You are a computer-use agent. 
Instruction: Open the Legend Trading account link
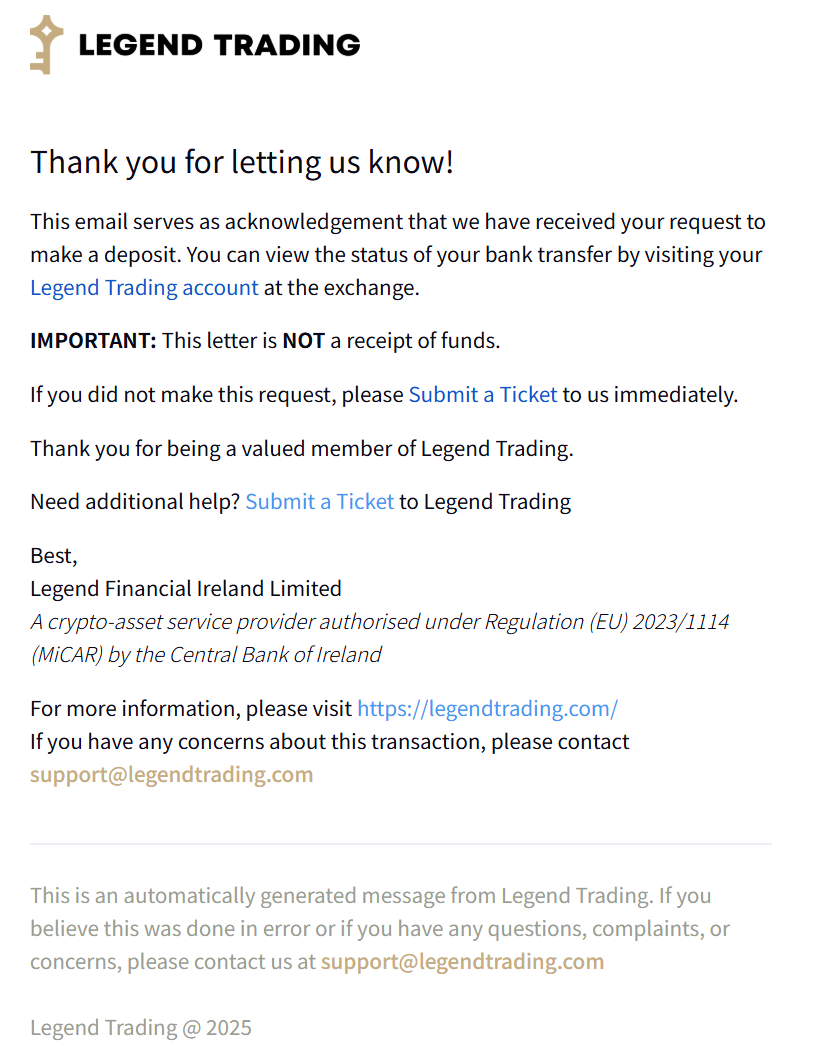(144, 287)
